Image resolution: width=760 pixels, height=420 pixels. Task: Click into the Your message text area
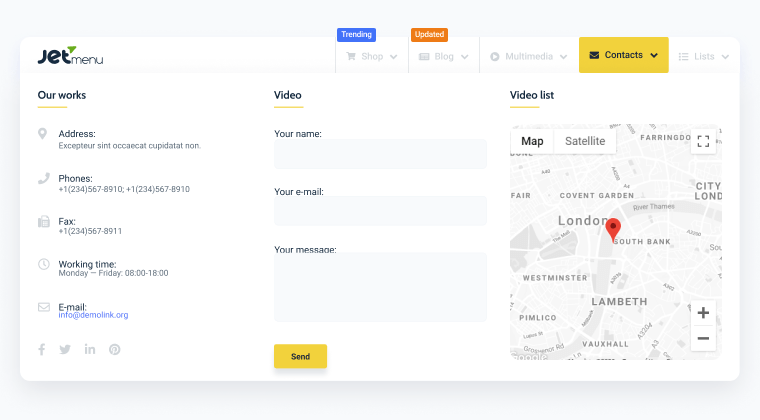coord(380,288)
